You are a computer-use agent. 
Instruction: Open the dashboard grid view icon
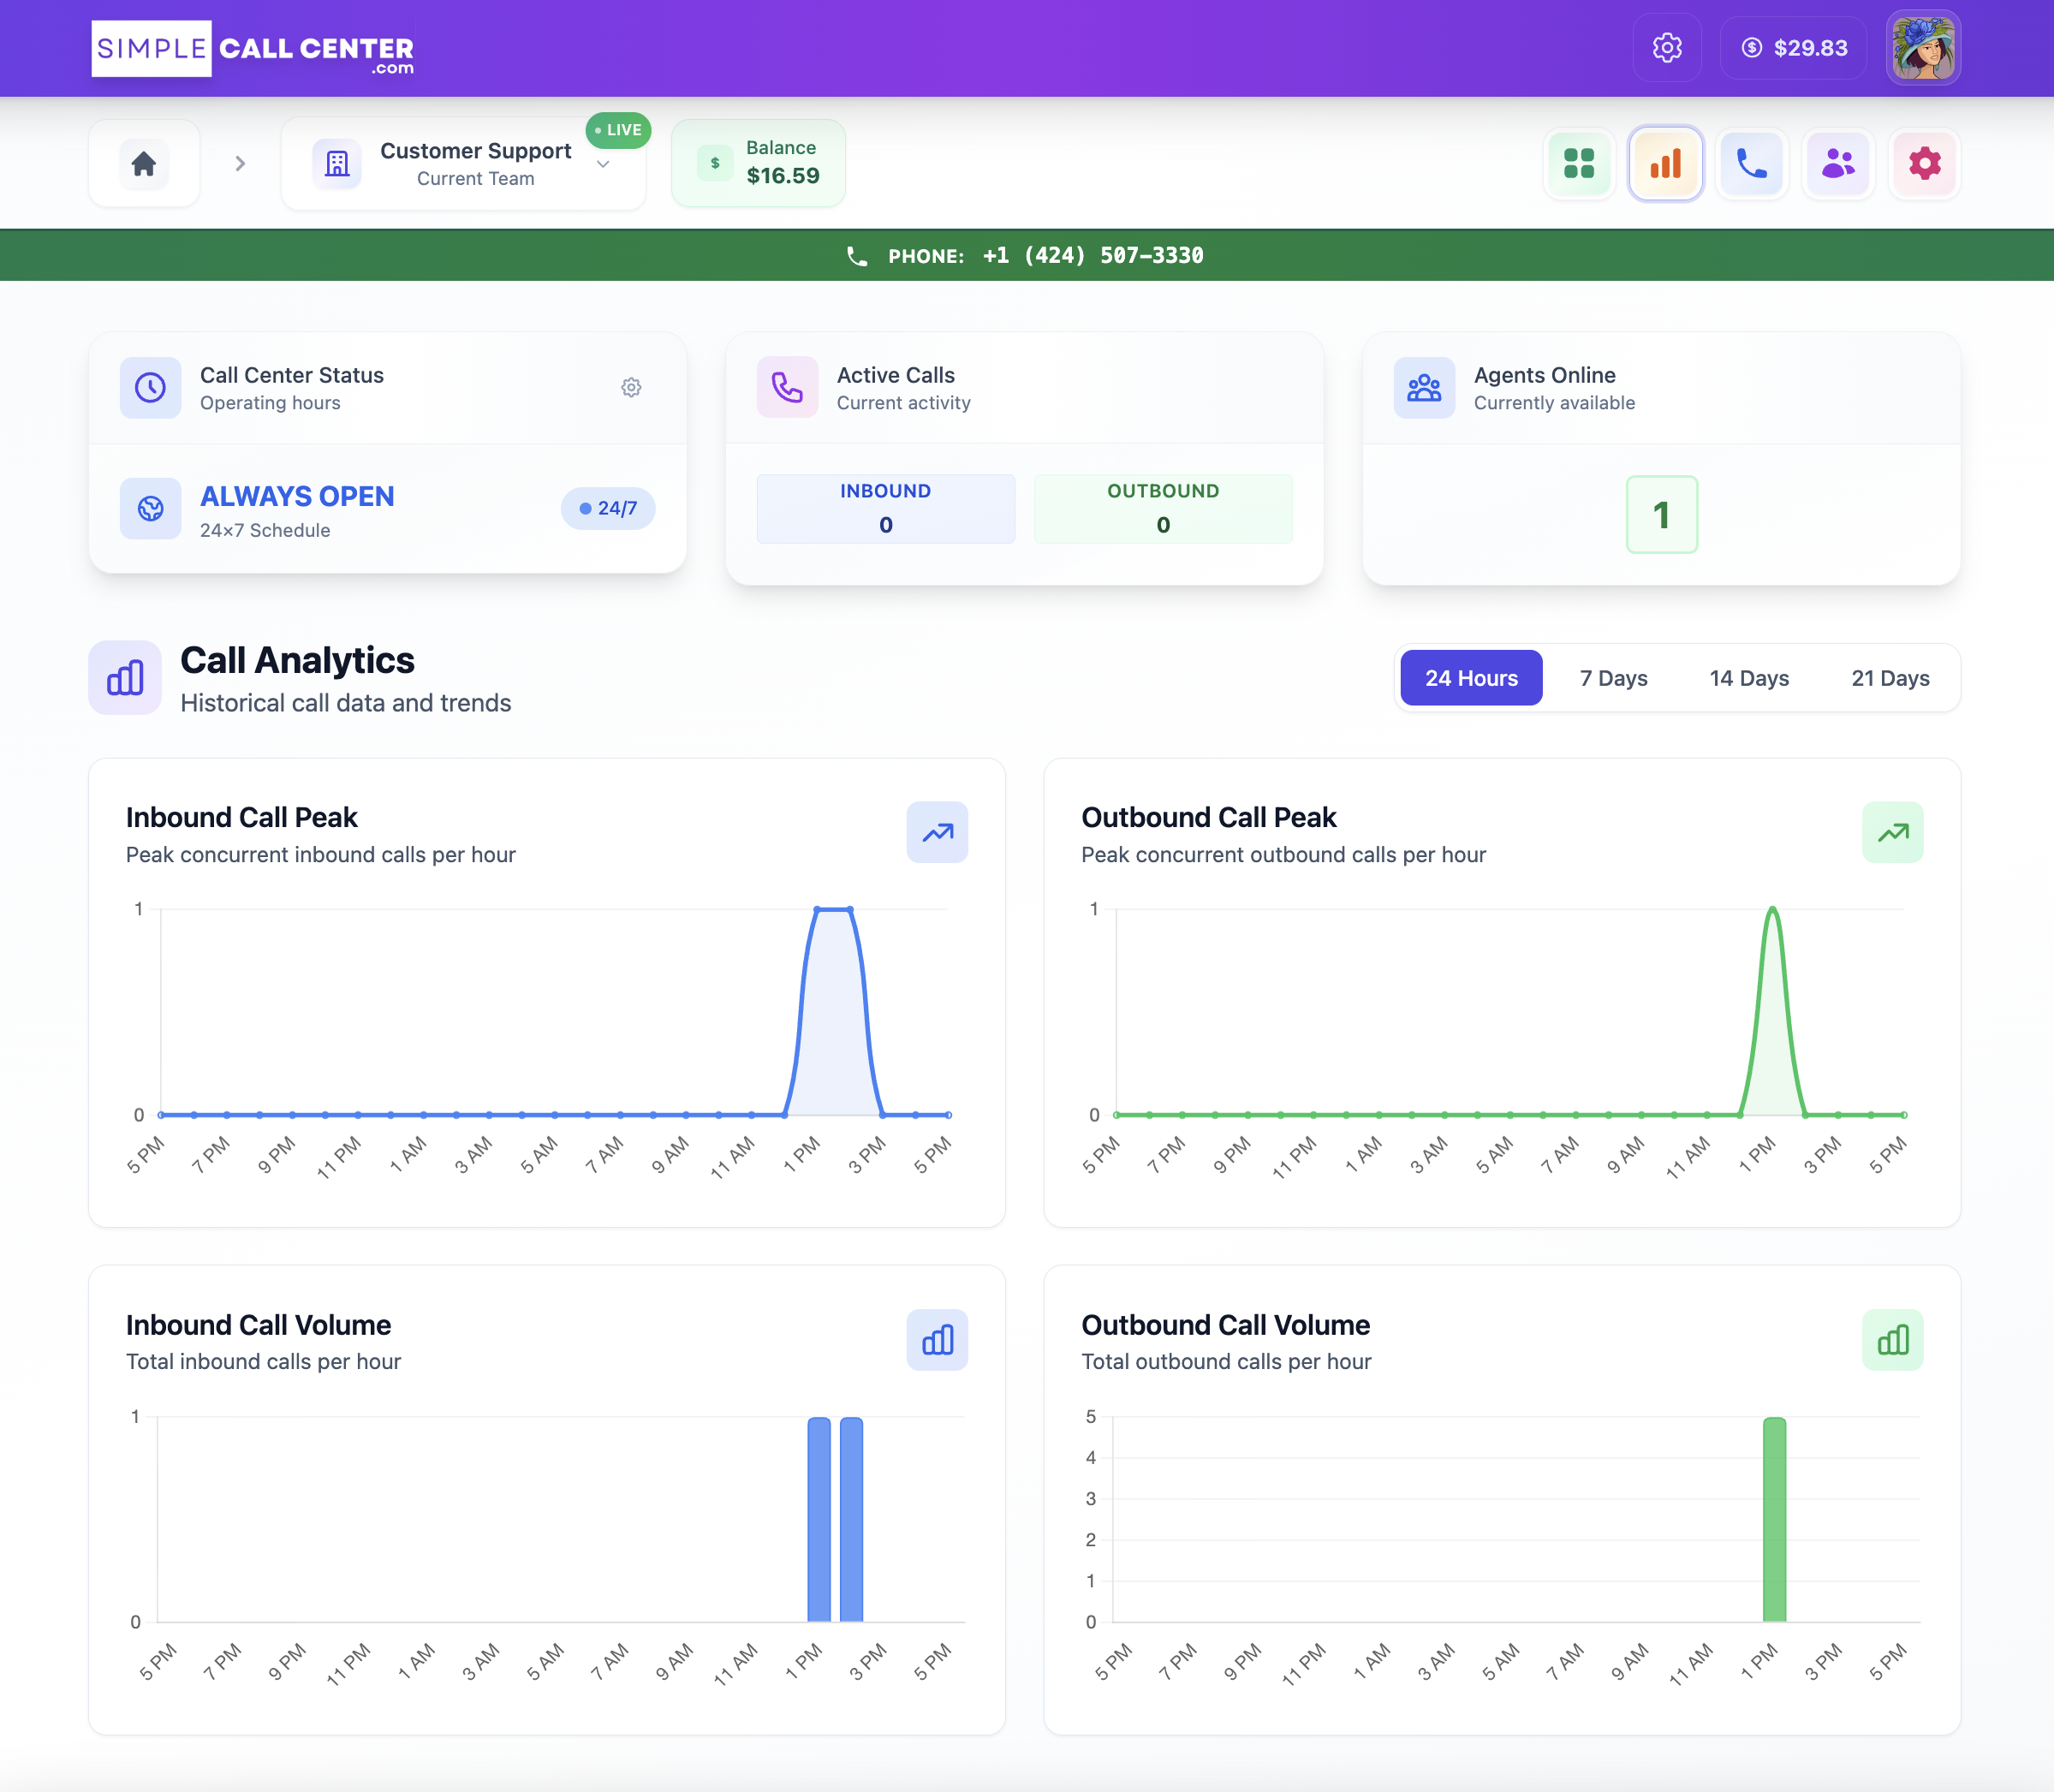pyautogui.click(x=1578, y=163)
